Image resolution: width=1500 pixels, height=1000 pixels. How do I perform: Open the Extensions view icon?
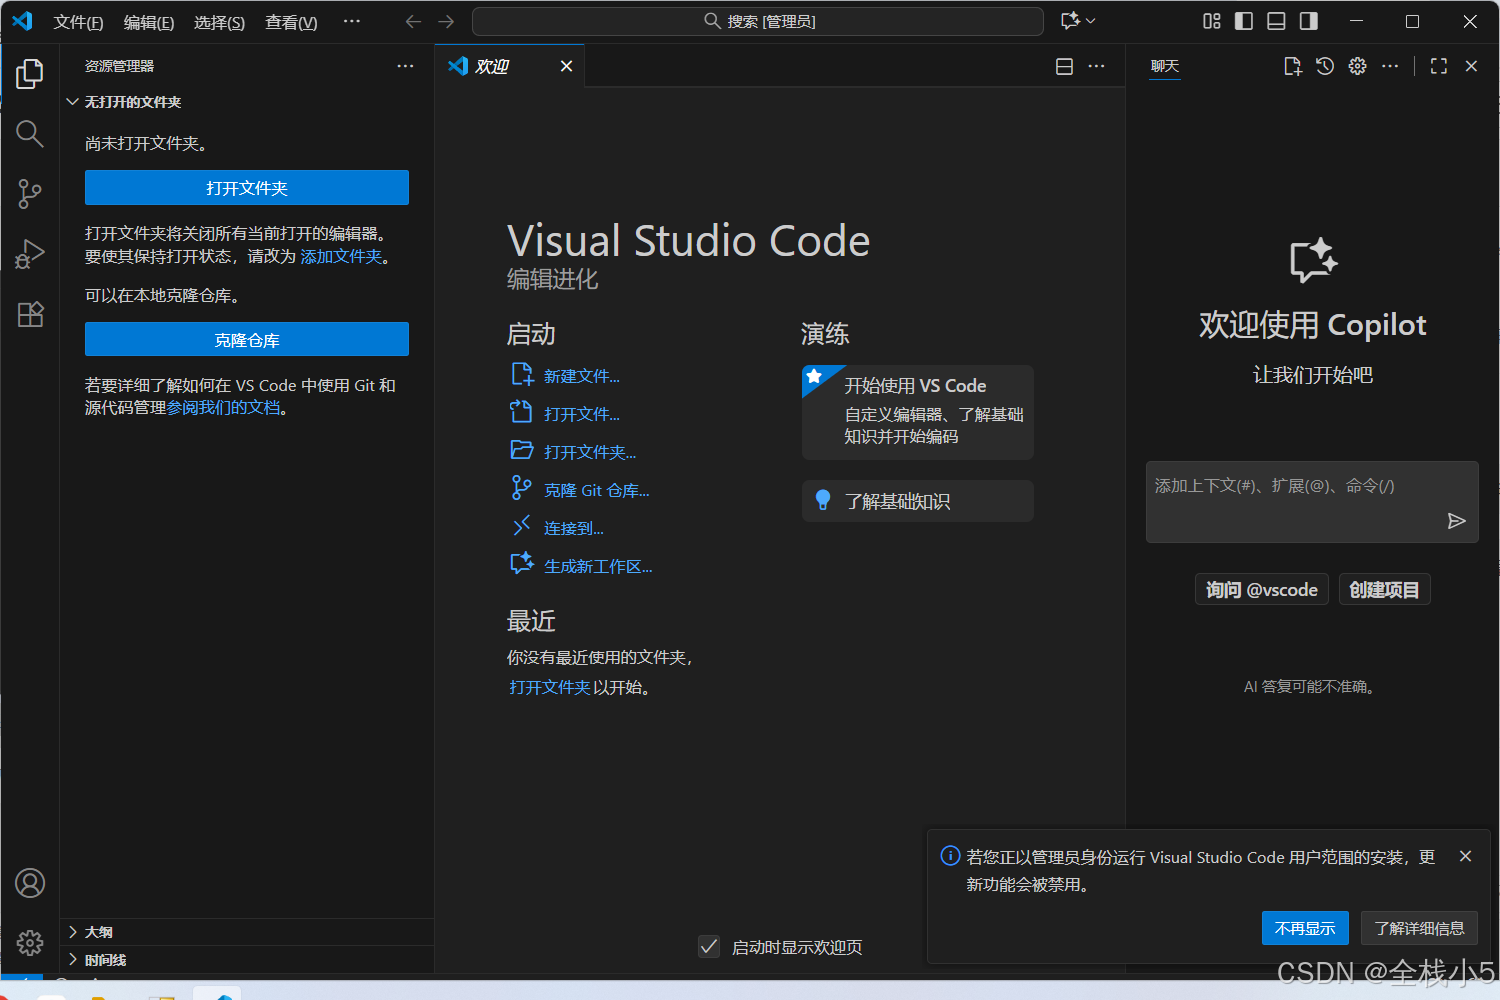tap(30, 314)
